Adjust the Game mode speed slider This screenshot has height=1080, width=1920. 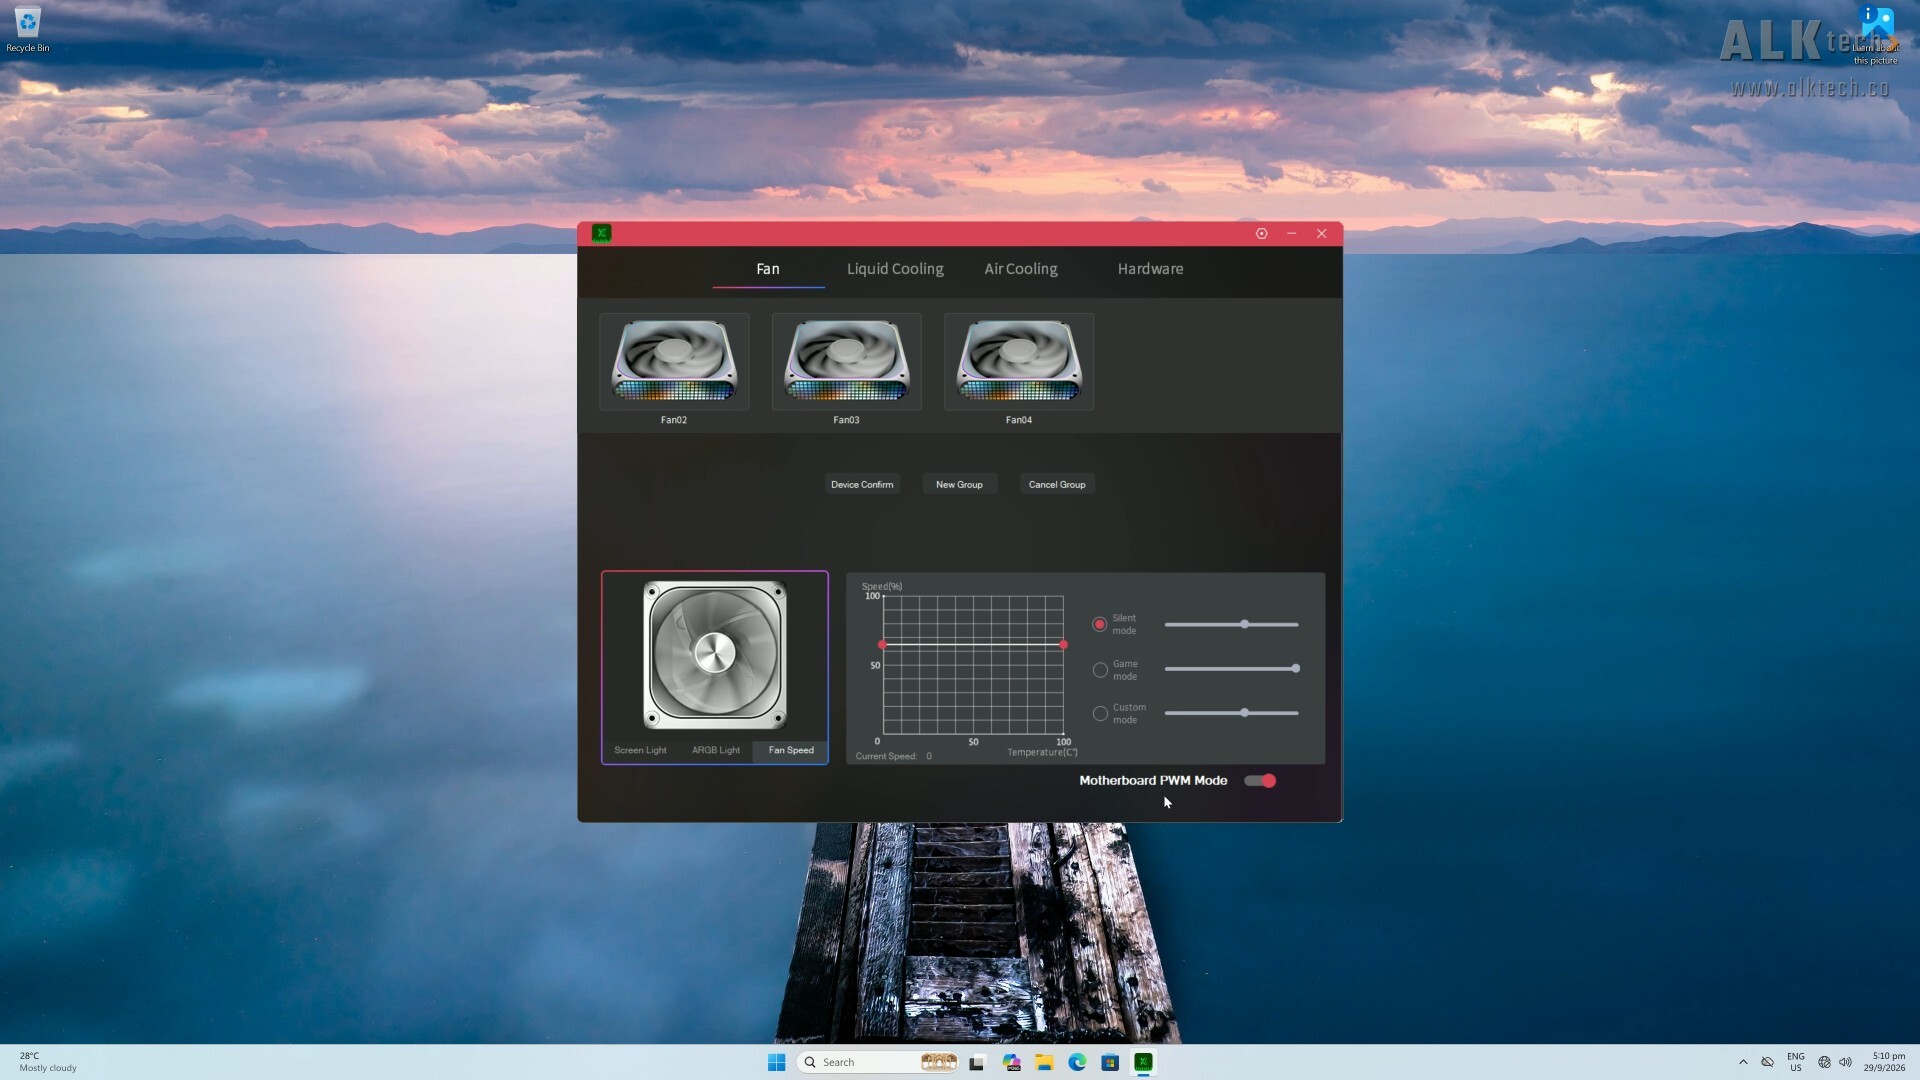click(1232, 669)
